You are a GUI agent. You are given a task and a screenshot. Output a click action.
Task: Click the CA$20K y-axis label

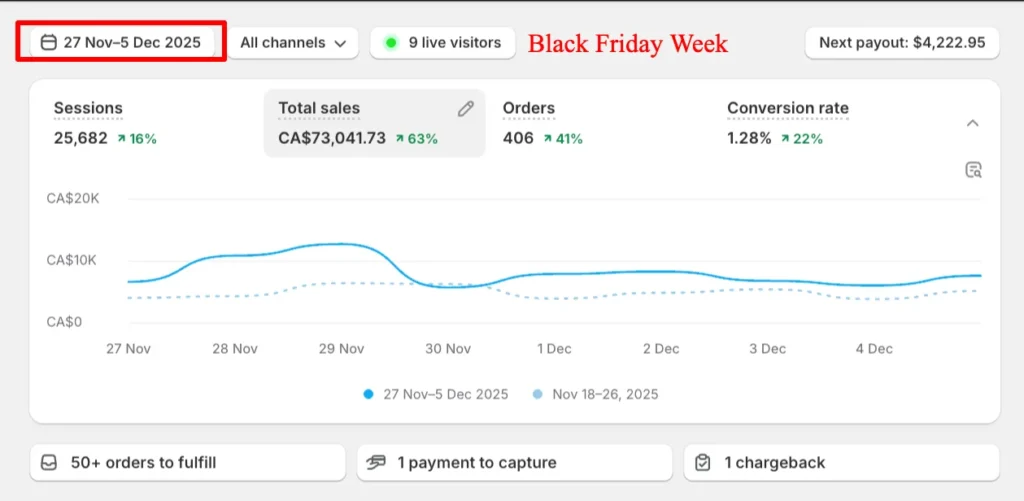pyautogui.click(x=73, y=199)
